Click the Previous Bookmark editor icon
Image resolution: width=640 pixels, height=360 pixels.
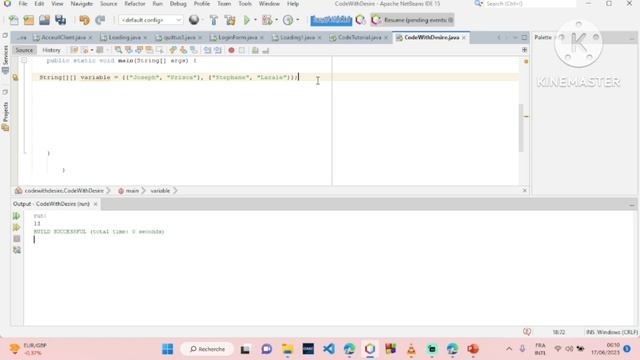click(x=173, y=50)
